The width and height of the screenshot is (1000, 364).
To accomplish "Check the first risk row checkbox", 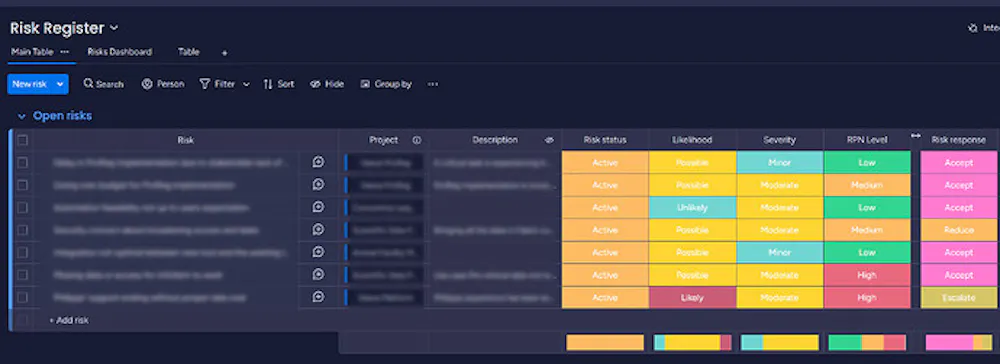I will (22, 163).
